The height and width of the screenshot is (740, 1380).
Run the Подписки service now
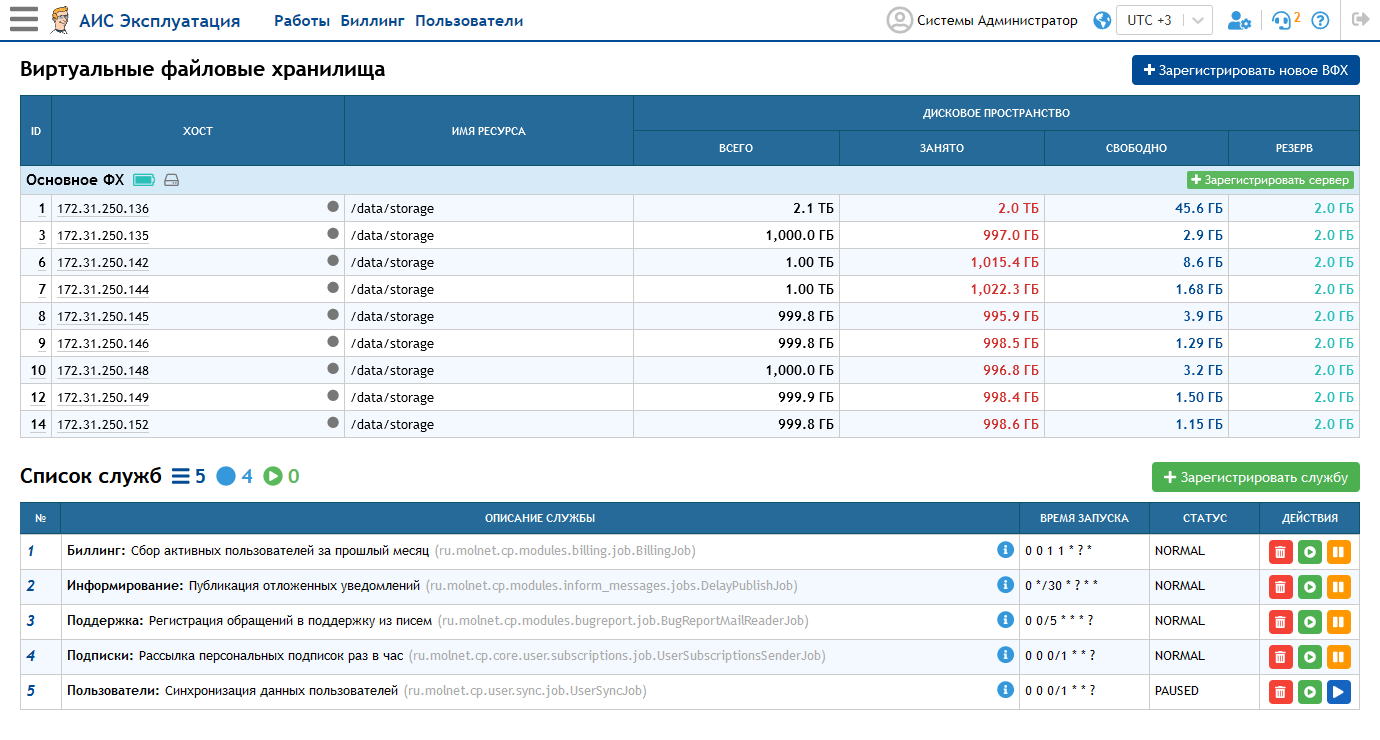(x=1309, y=656)
